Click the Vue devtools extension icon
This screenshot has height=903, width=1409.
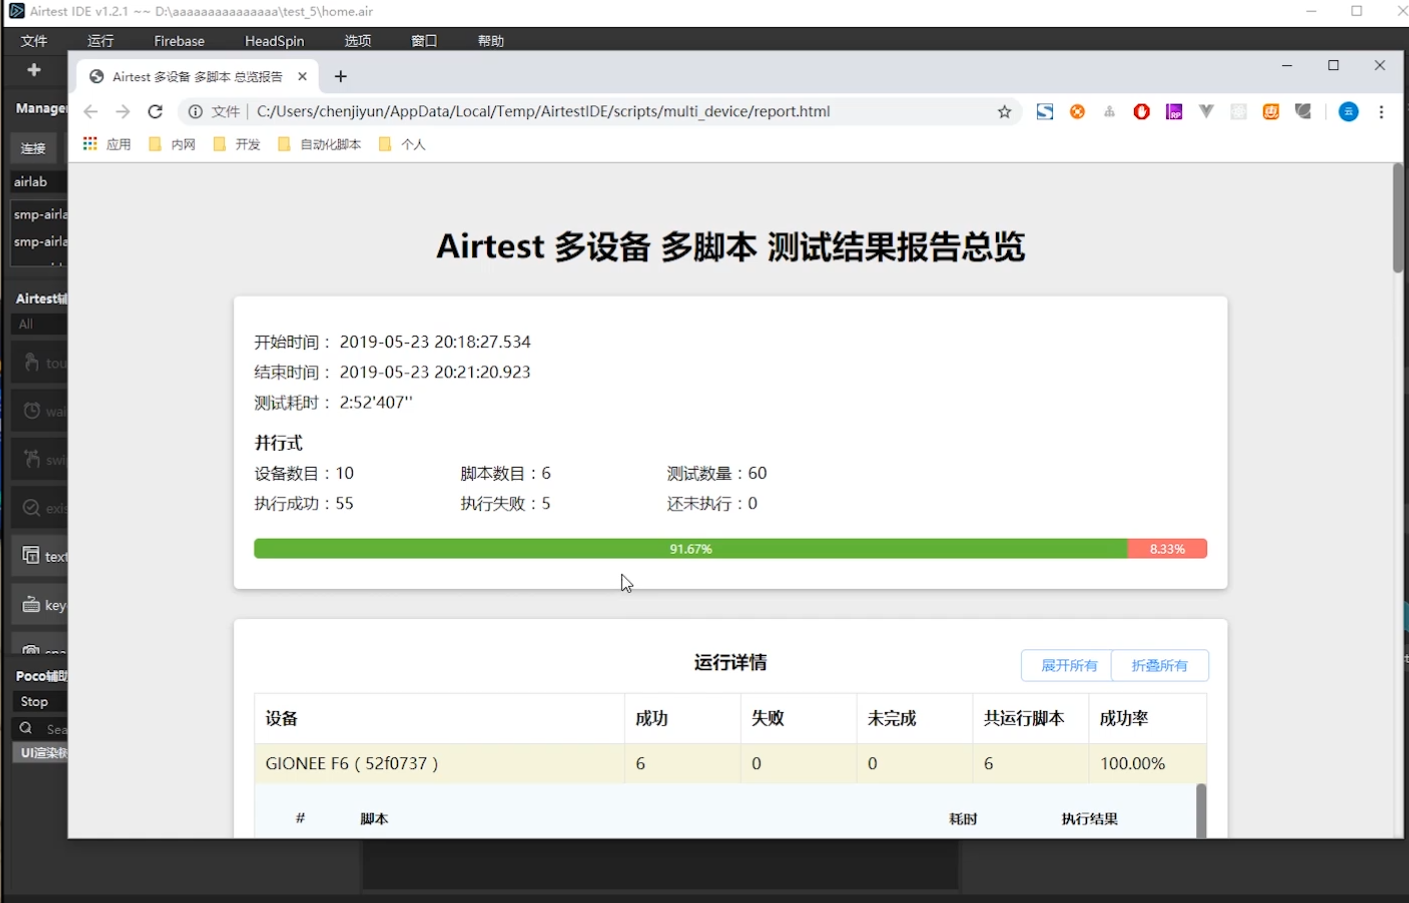(1206, 111)
